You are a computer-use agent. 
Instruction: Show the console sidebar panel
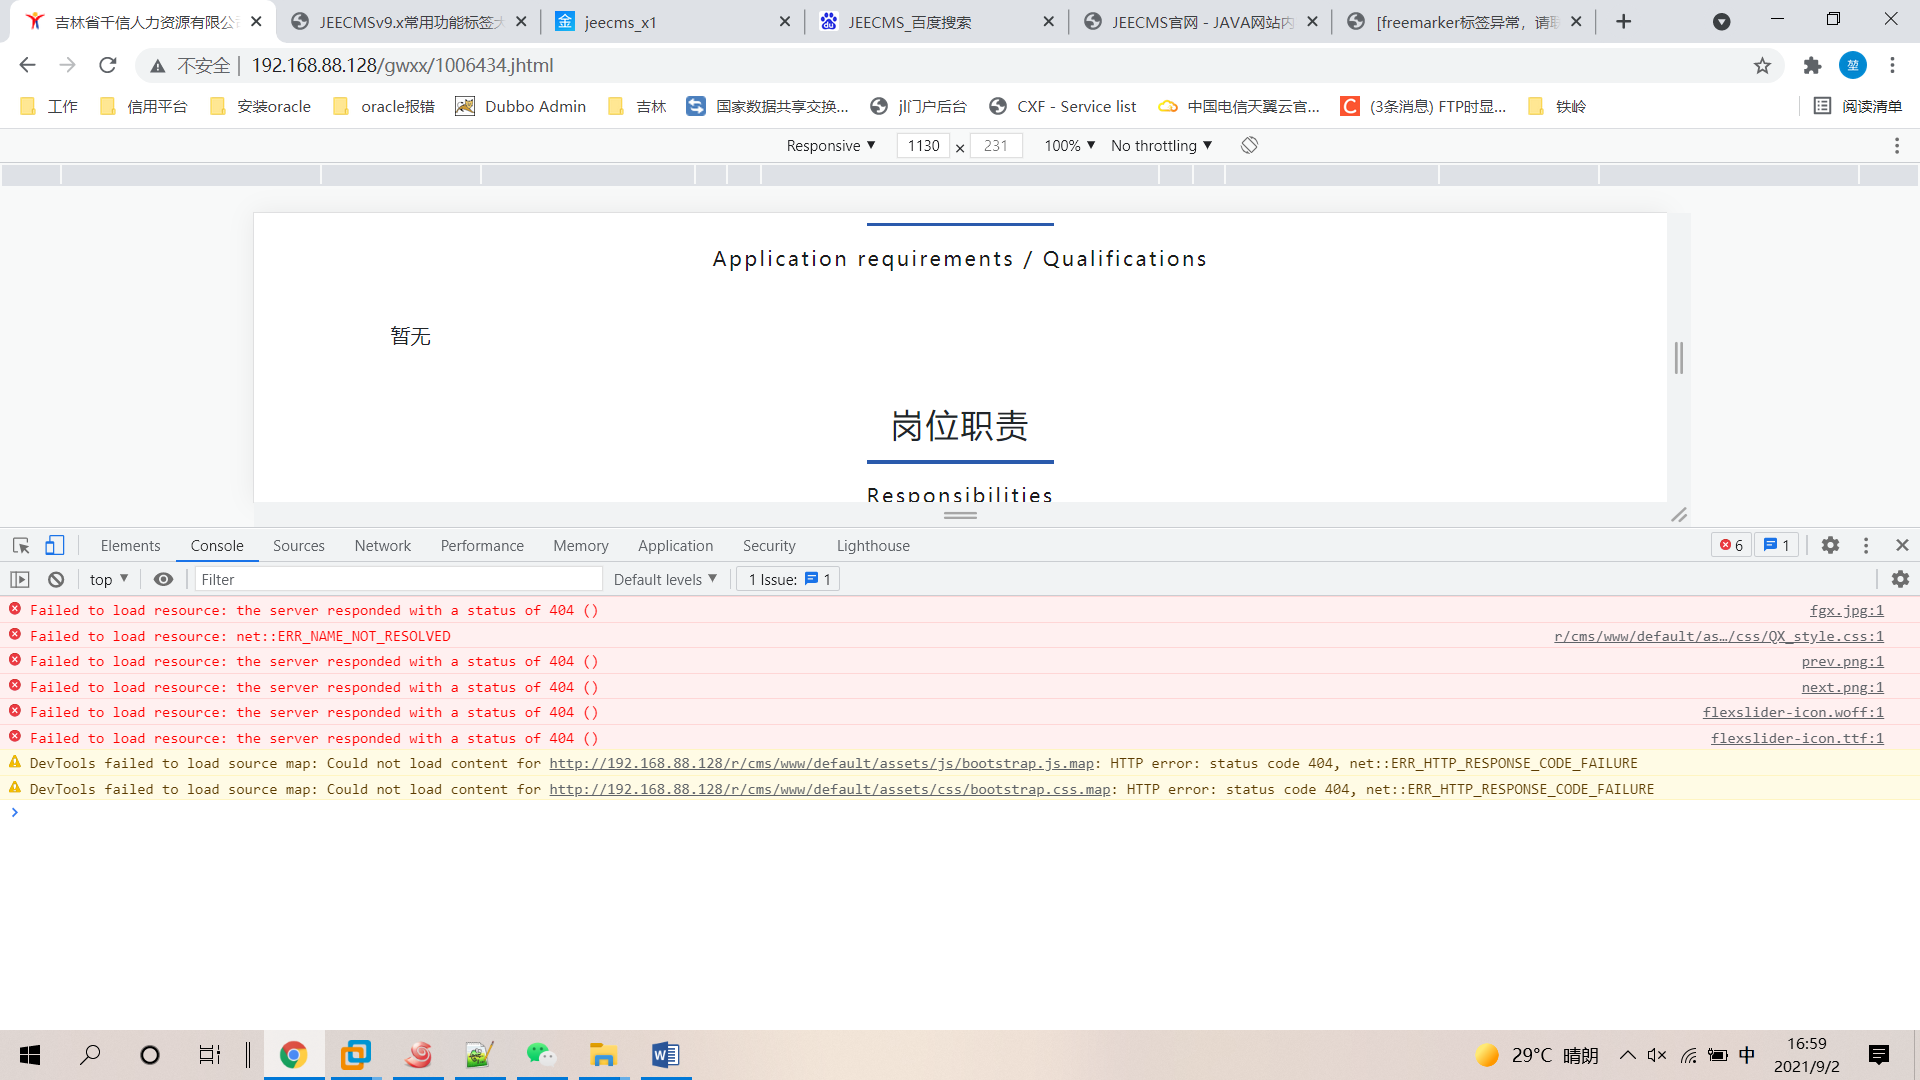(x=20, y=579)
